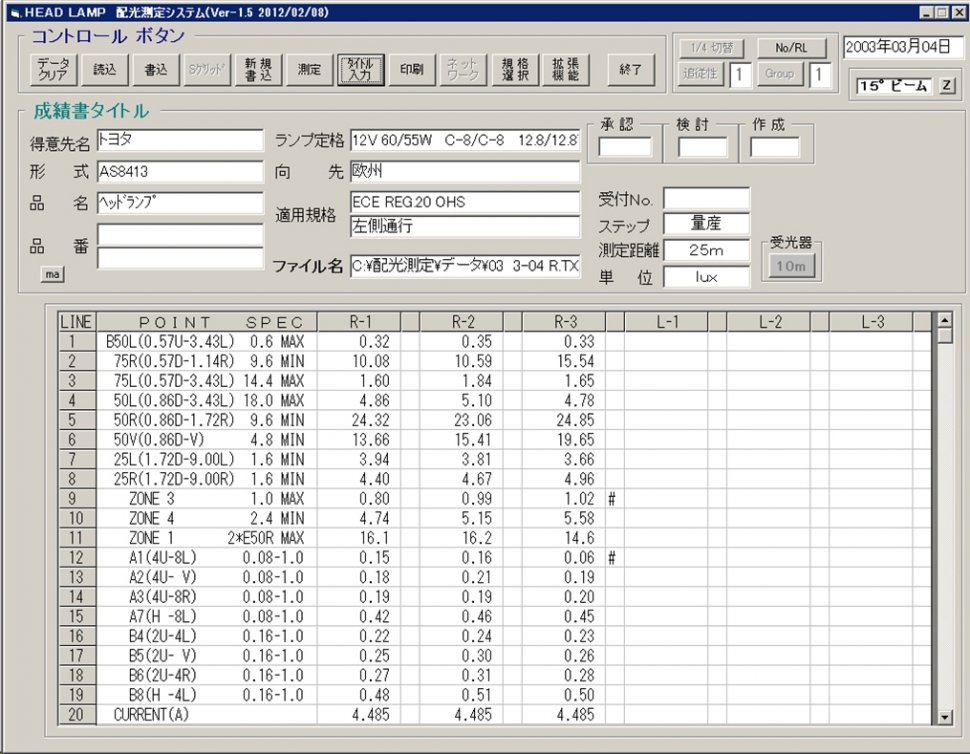970x754 pixels.
Task: Click the CURRENT(A) row label
Action: [152, 714]
